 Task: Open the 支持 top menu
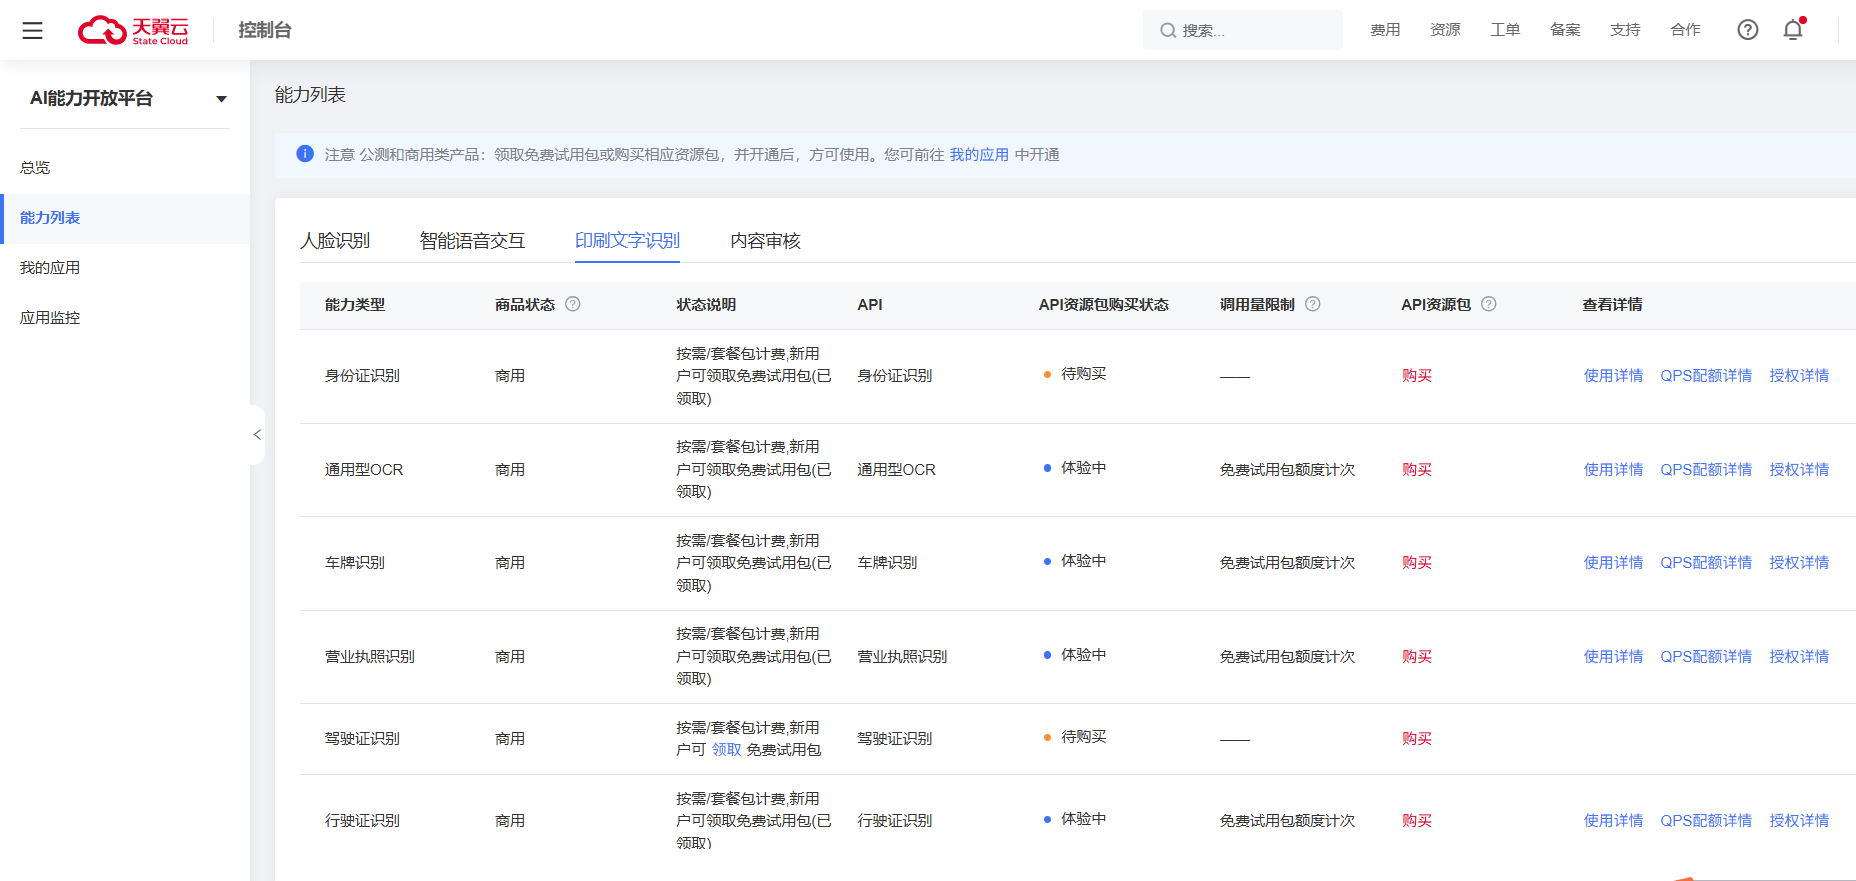click(x=1625, y=30)
